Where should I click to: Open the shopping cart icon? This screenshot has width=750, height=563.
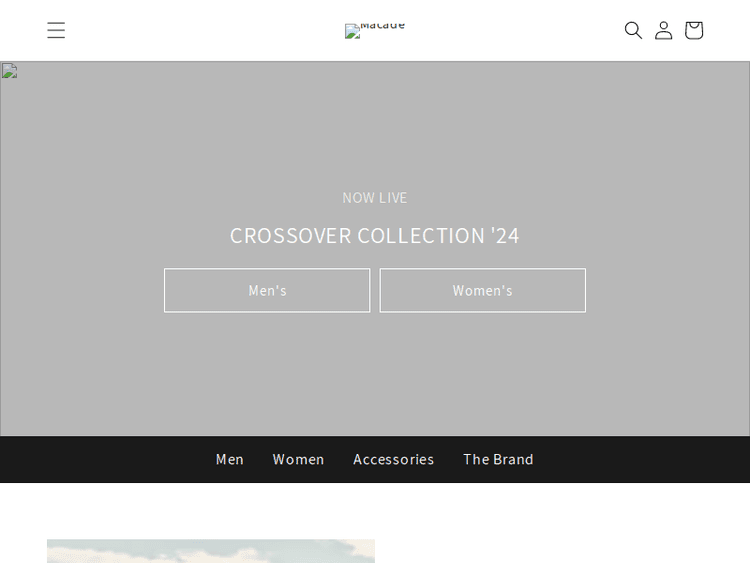[693, 30]
